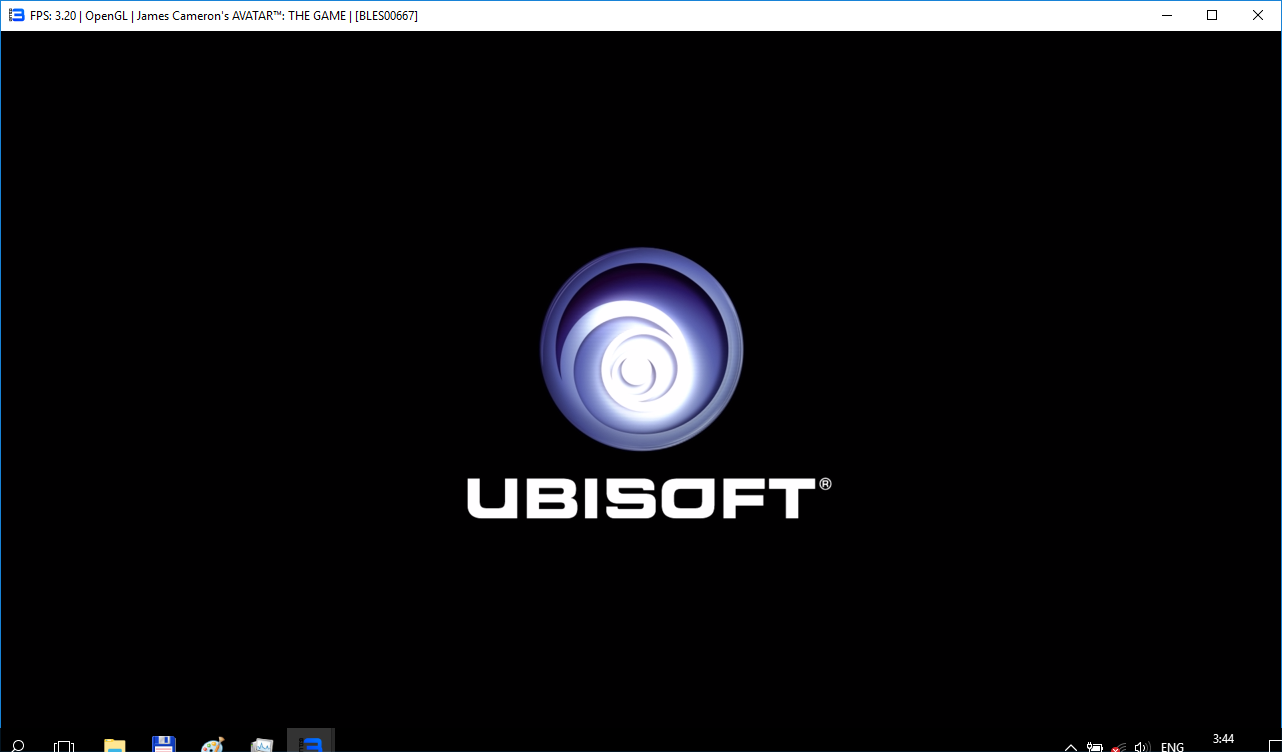Open the clock showing 3:44
1282x752 pixels.
pos(1223,740)
